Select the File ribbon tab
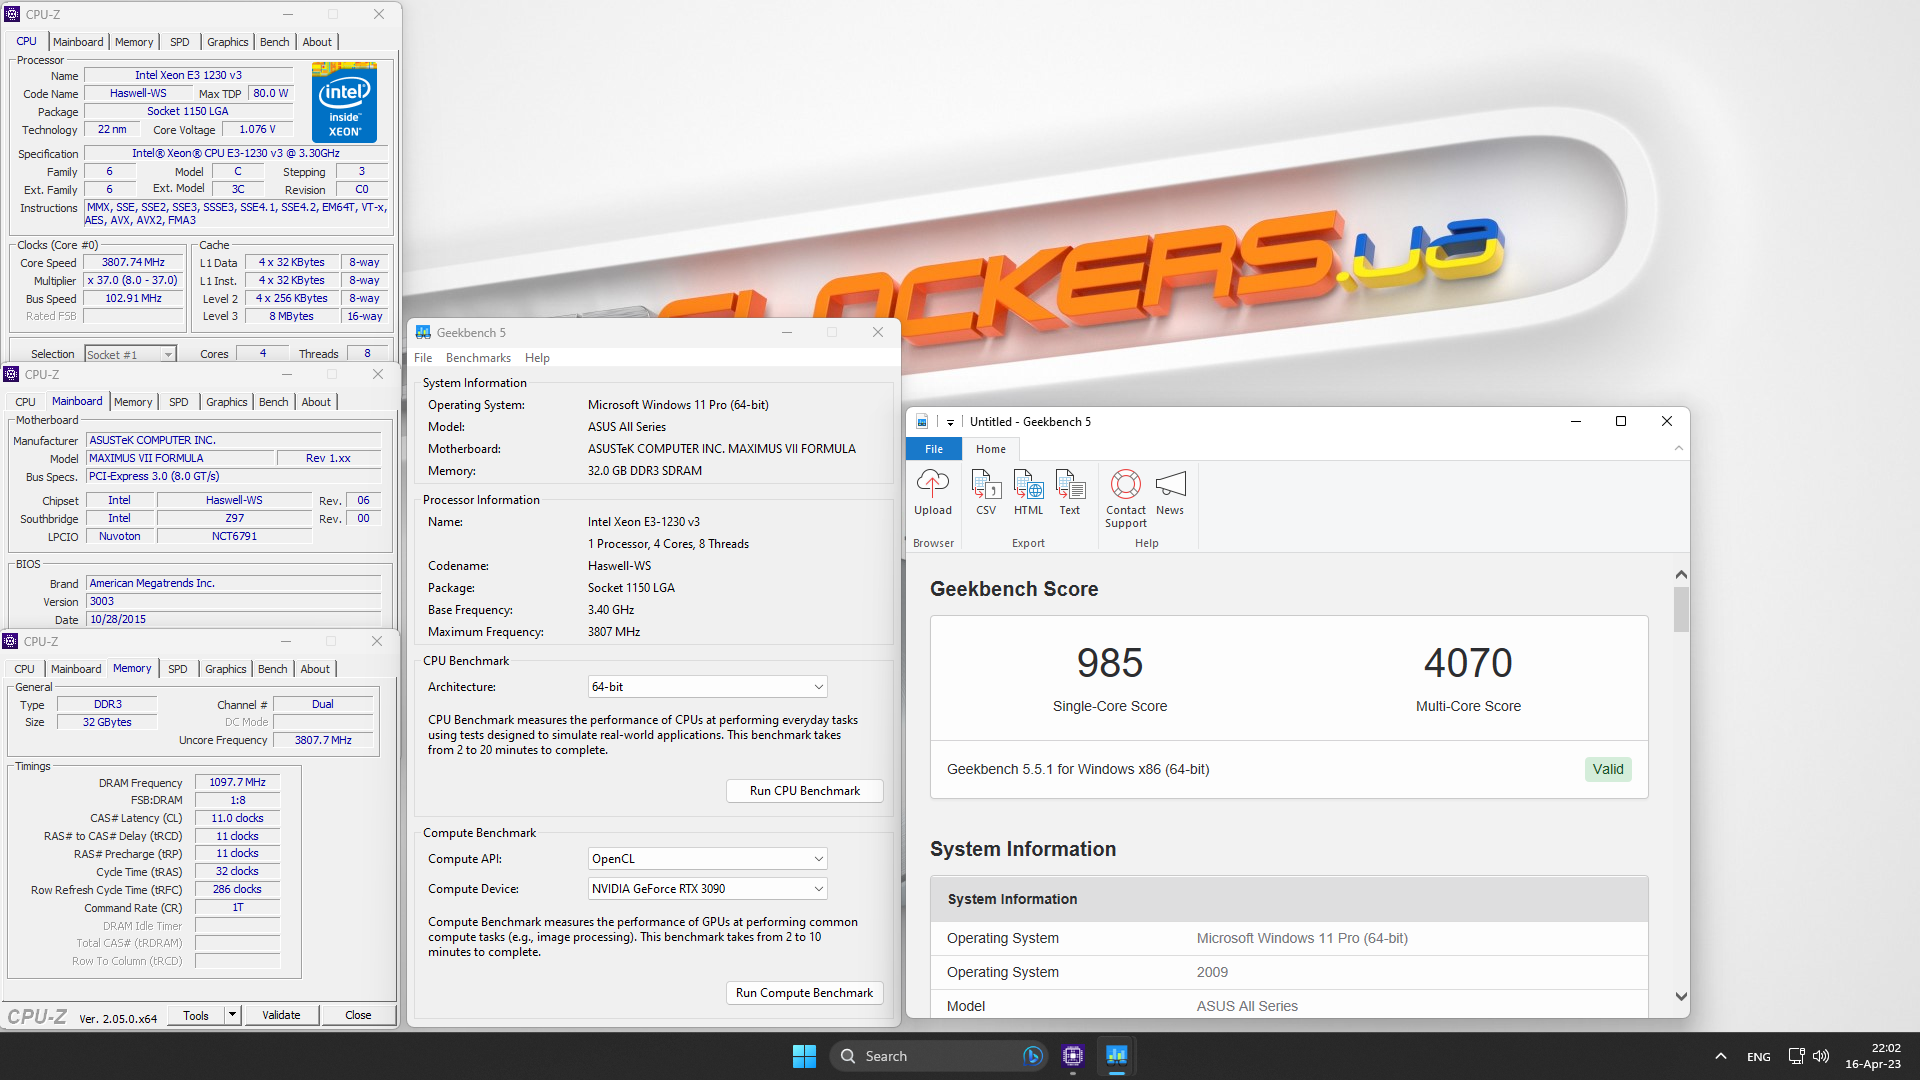1920x1080 pixels. coord(934,449)
